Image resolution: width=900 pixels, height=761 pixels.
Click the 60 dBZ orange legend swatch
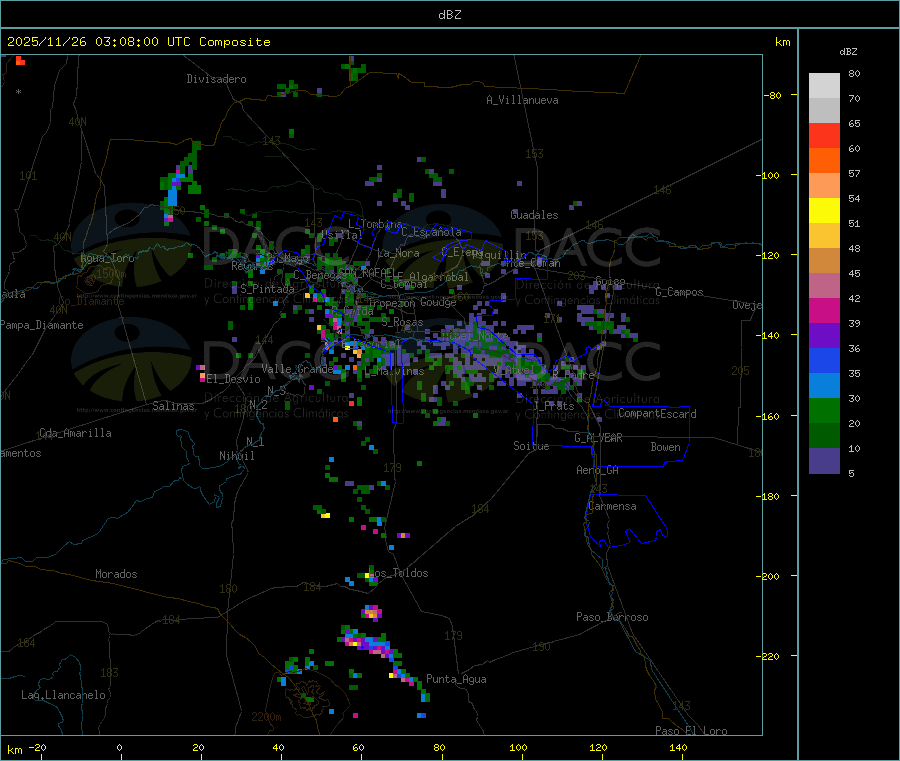[x=824, y=161]
